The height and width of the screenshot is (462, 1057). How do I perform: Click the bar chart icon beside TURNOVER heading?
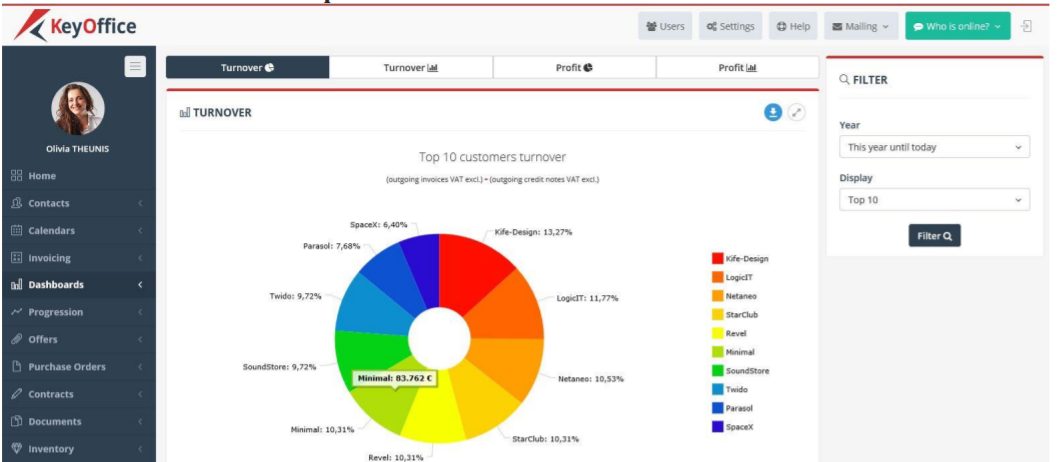(x=185, y=113)
